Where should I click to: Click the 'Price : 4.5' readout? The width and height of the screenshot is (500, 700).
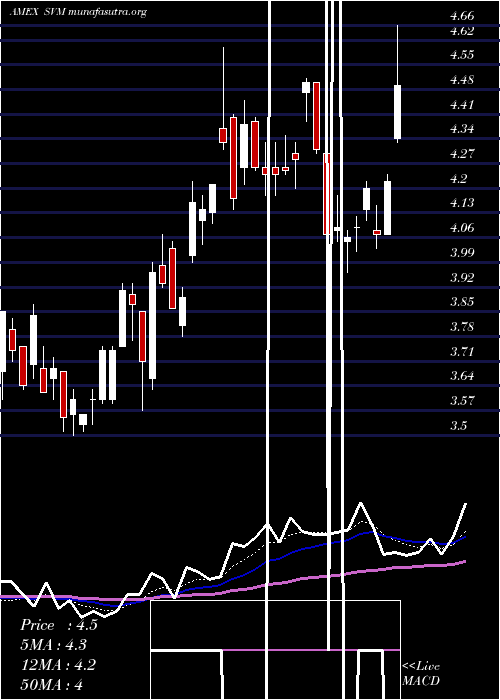pyautogui.click(x=58, y=625)
